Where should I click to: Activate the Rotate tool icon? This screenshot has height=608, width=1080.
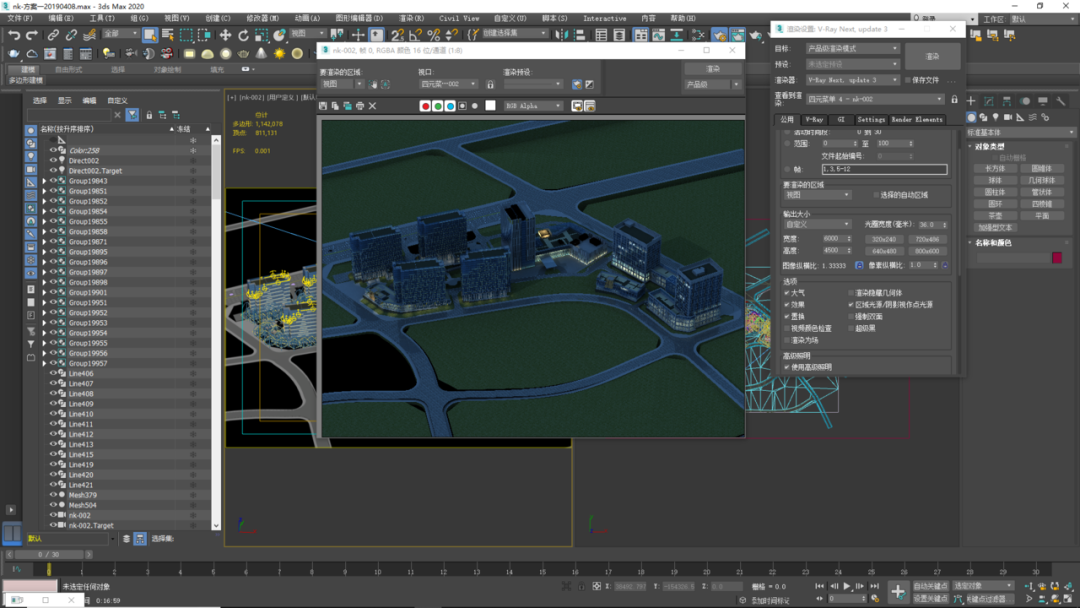click(x=243, y=34)
